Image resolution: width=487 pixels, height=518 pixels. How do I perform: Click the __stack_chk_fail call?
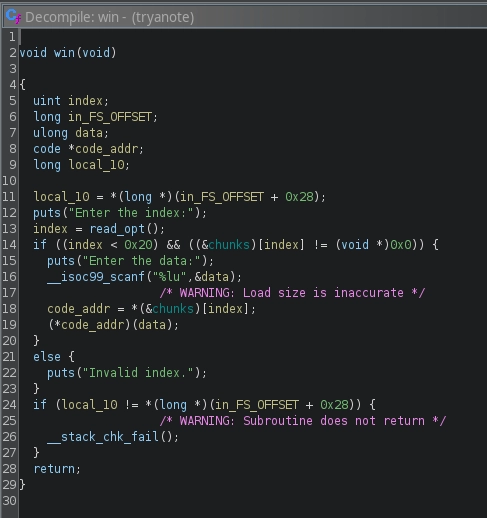point(103,437)
